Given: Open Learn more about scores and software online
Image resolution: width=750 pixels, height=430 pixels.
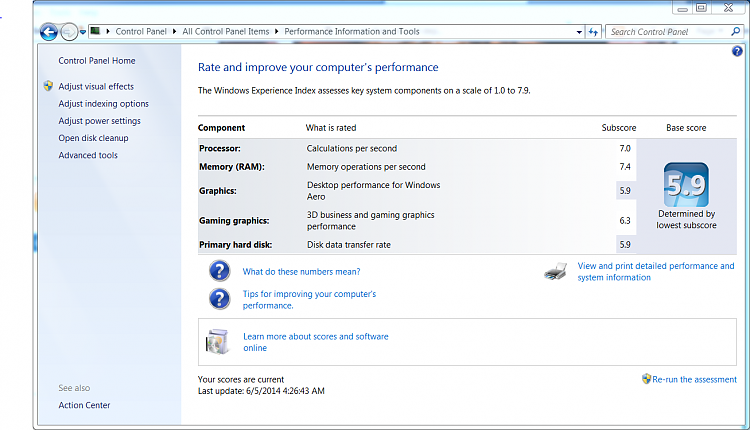Looking at the screenshot, I should click(316, 342).
